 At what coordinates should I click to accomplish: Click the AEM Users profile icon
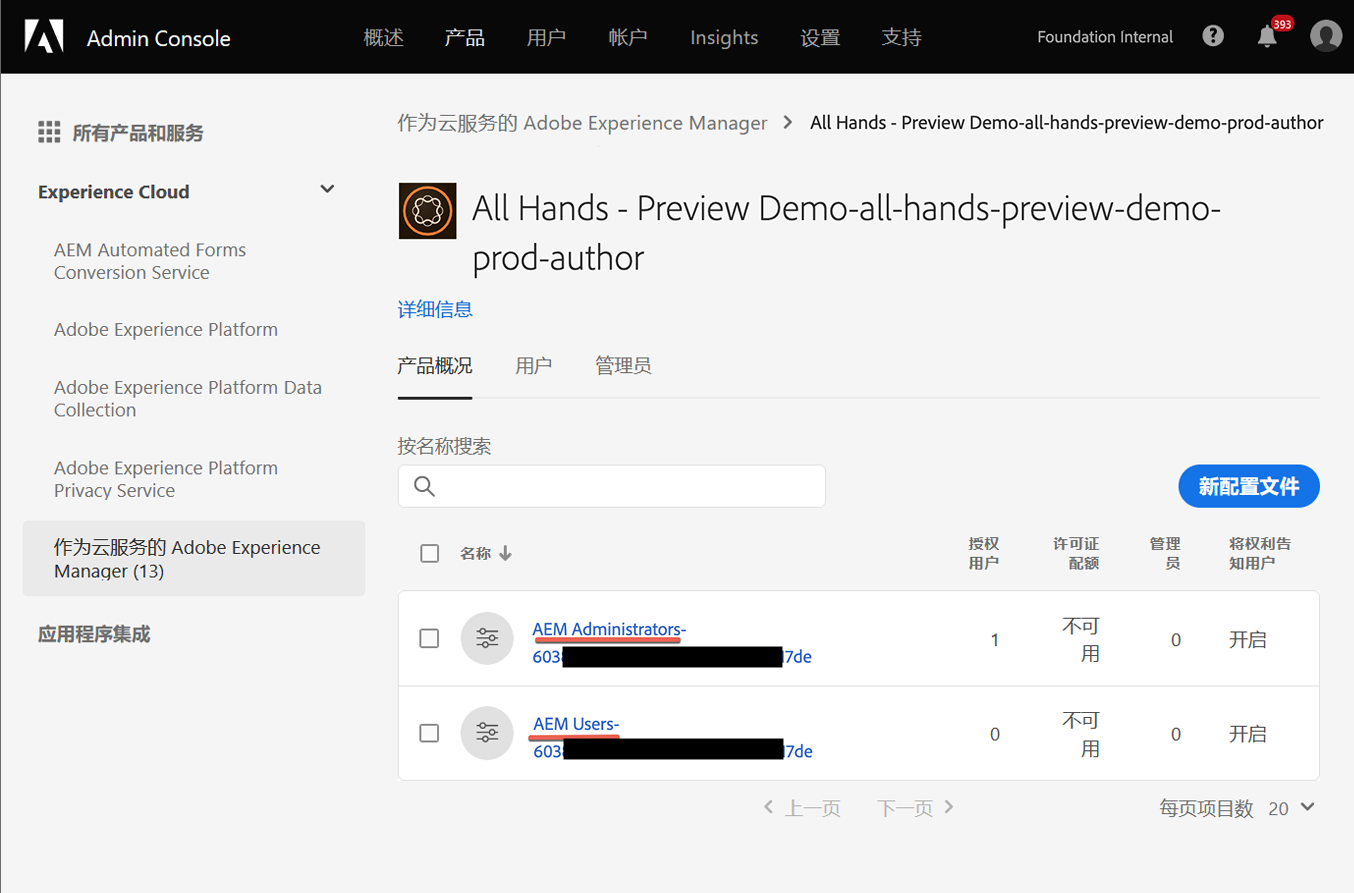coord(487,733)
